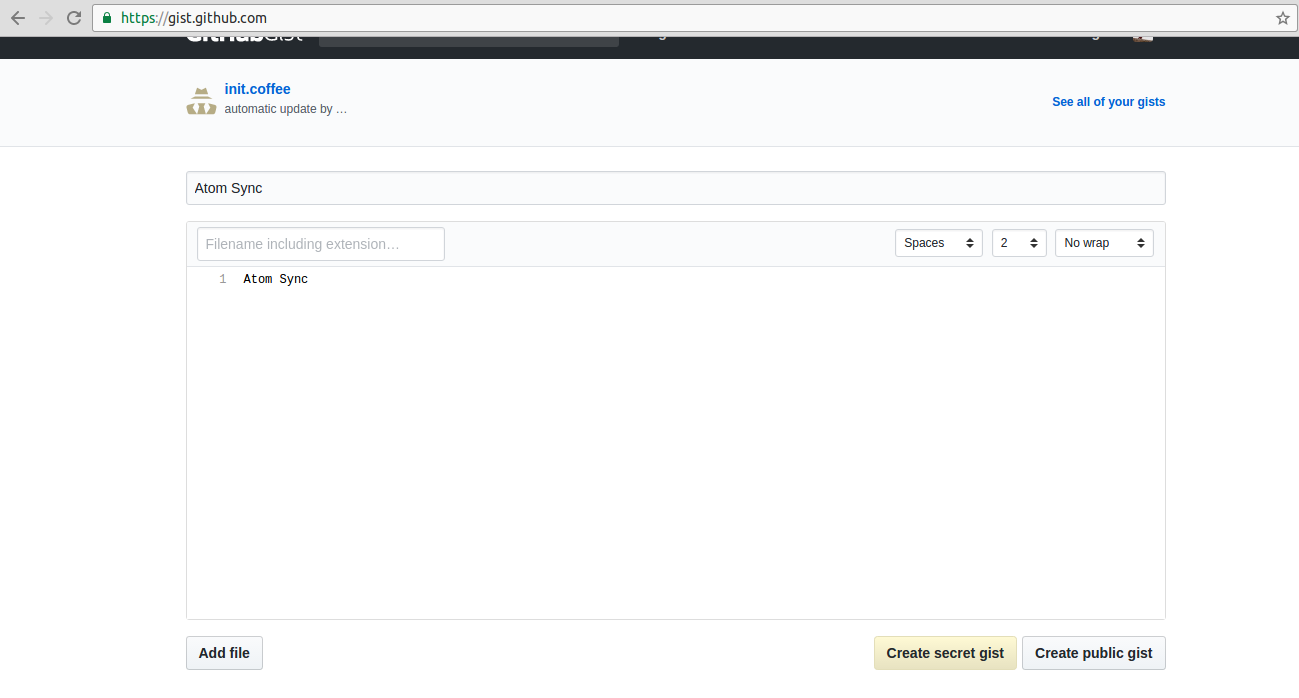Click the 'Atom Sync' code line in editor

[x=276, y=279]
